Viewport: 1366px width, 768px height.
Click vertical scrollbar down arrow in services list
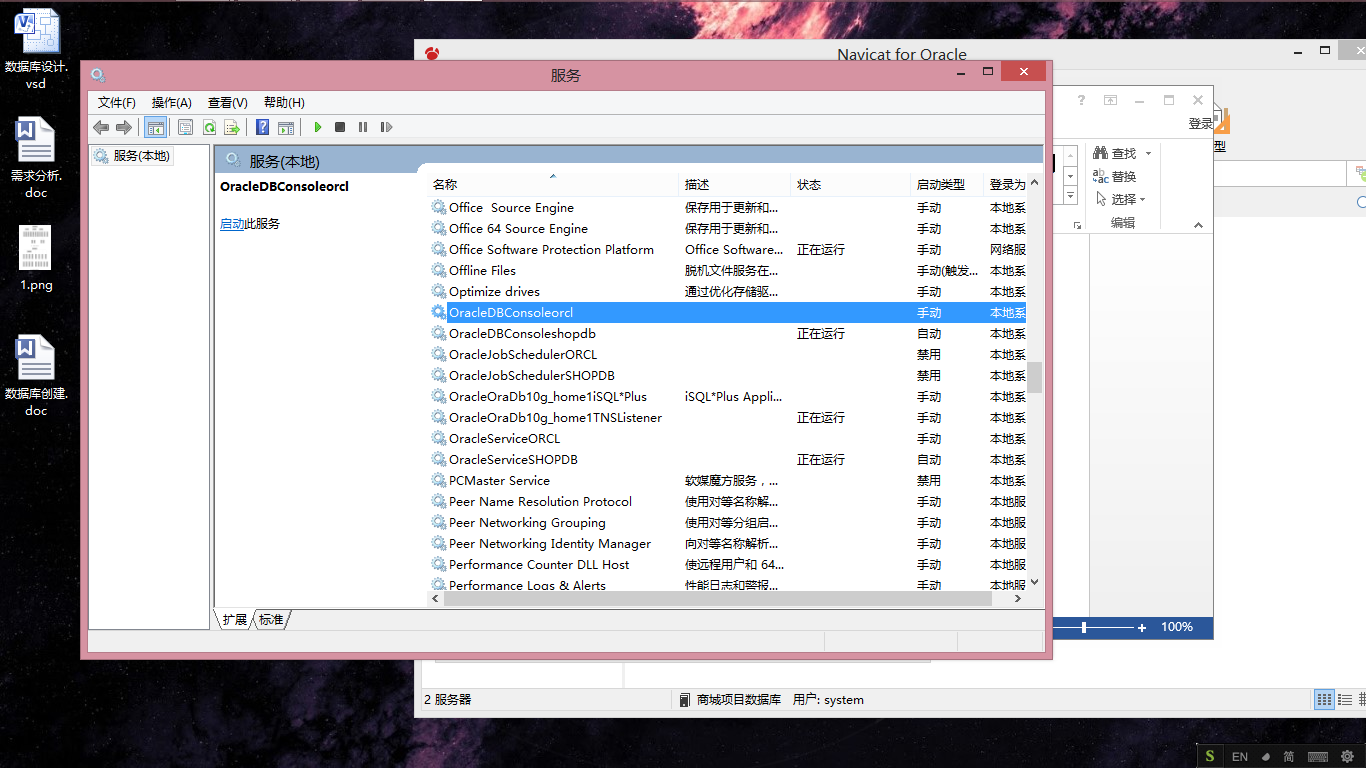[1035, 582]
